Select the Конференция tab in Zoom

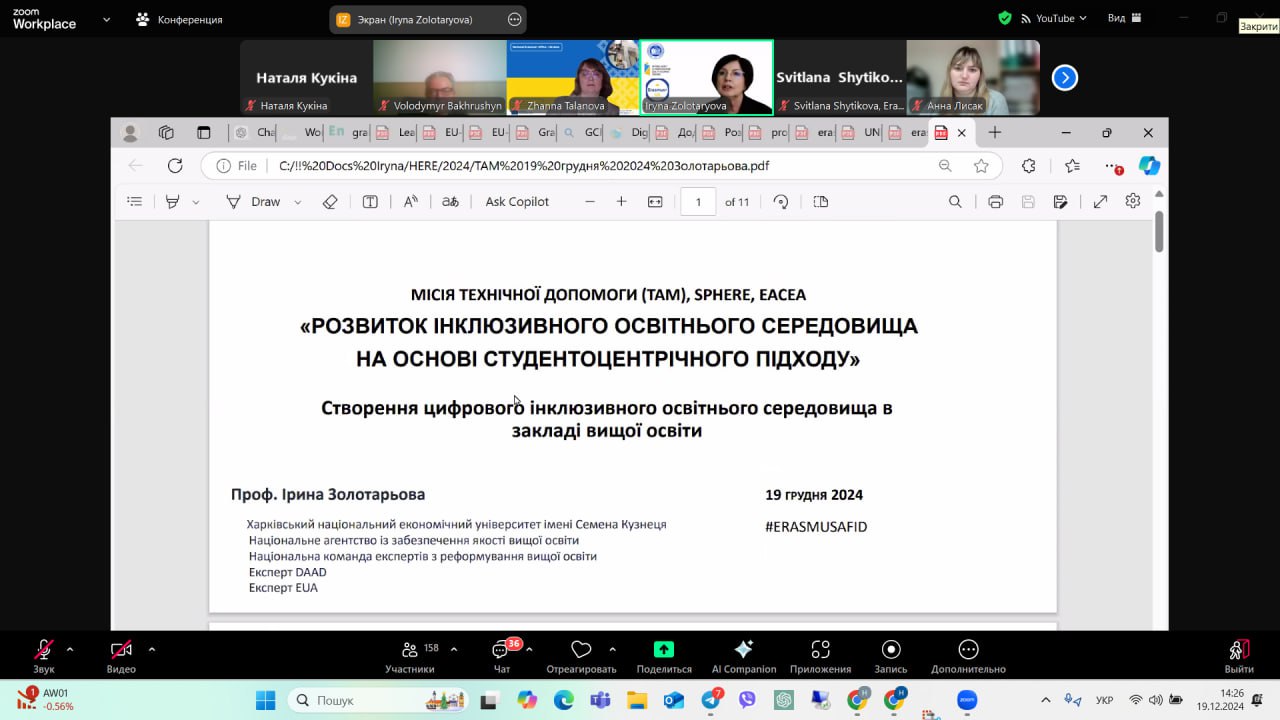pos(180,19)
